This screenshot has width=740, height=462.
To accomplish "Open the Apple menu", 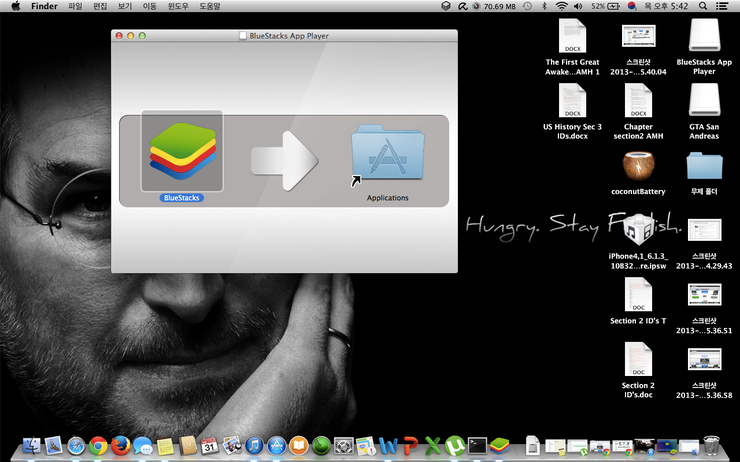I will tap(16, 6).
